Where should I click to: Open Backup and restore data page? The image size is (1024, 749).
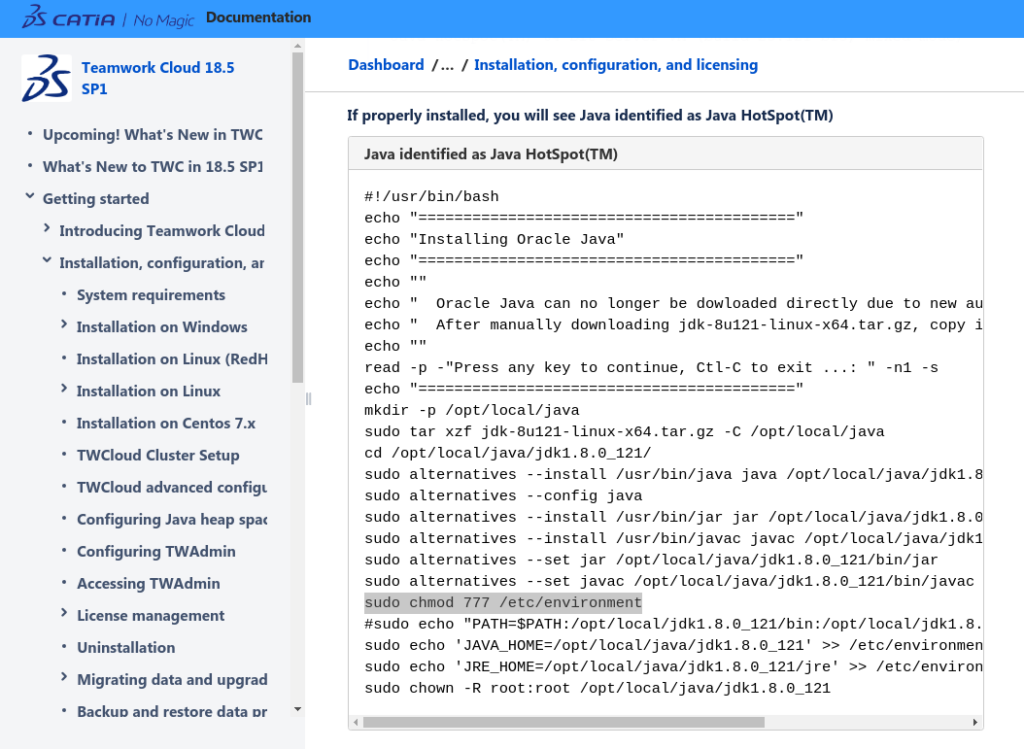pyautogui.click(x=172, y=711)
